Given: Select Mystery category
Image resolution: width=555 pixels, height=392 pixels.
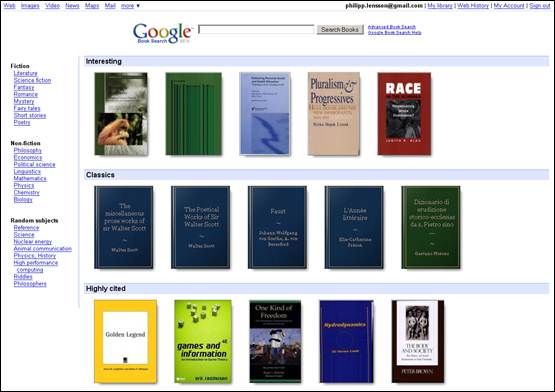Looking at the screenshot, I should point(24,102).
